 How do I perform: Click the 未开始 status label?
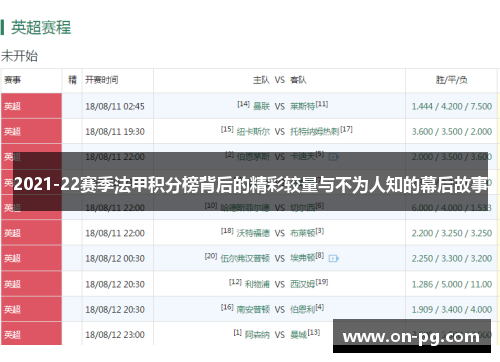click(x=19, y=56)
